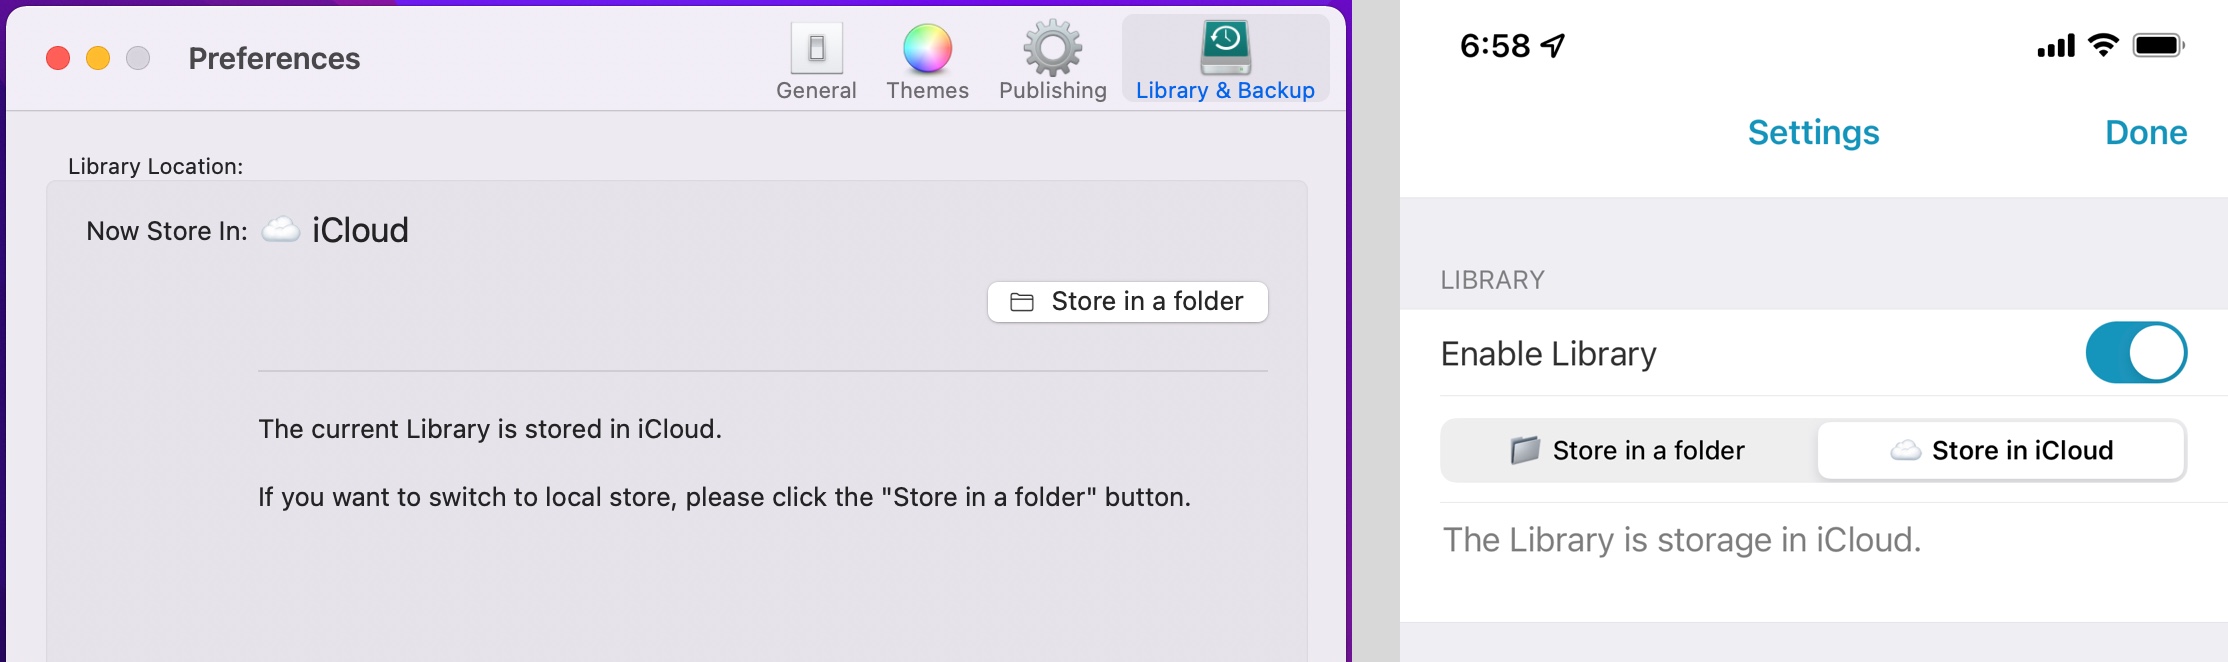Click the Store in a folder button in Preferences
The image size is (2228, 662).
pos(1127,302)
